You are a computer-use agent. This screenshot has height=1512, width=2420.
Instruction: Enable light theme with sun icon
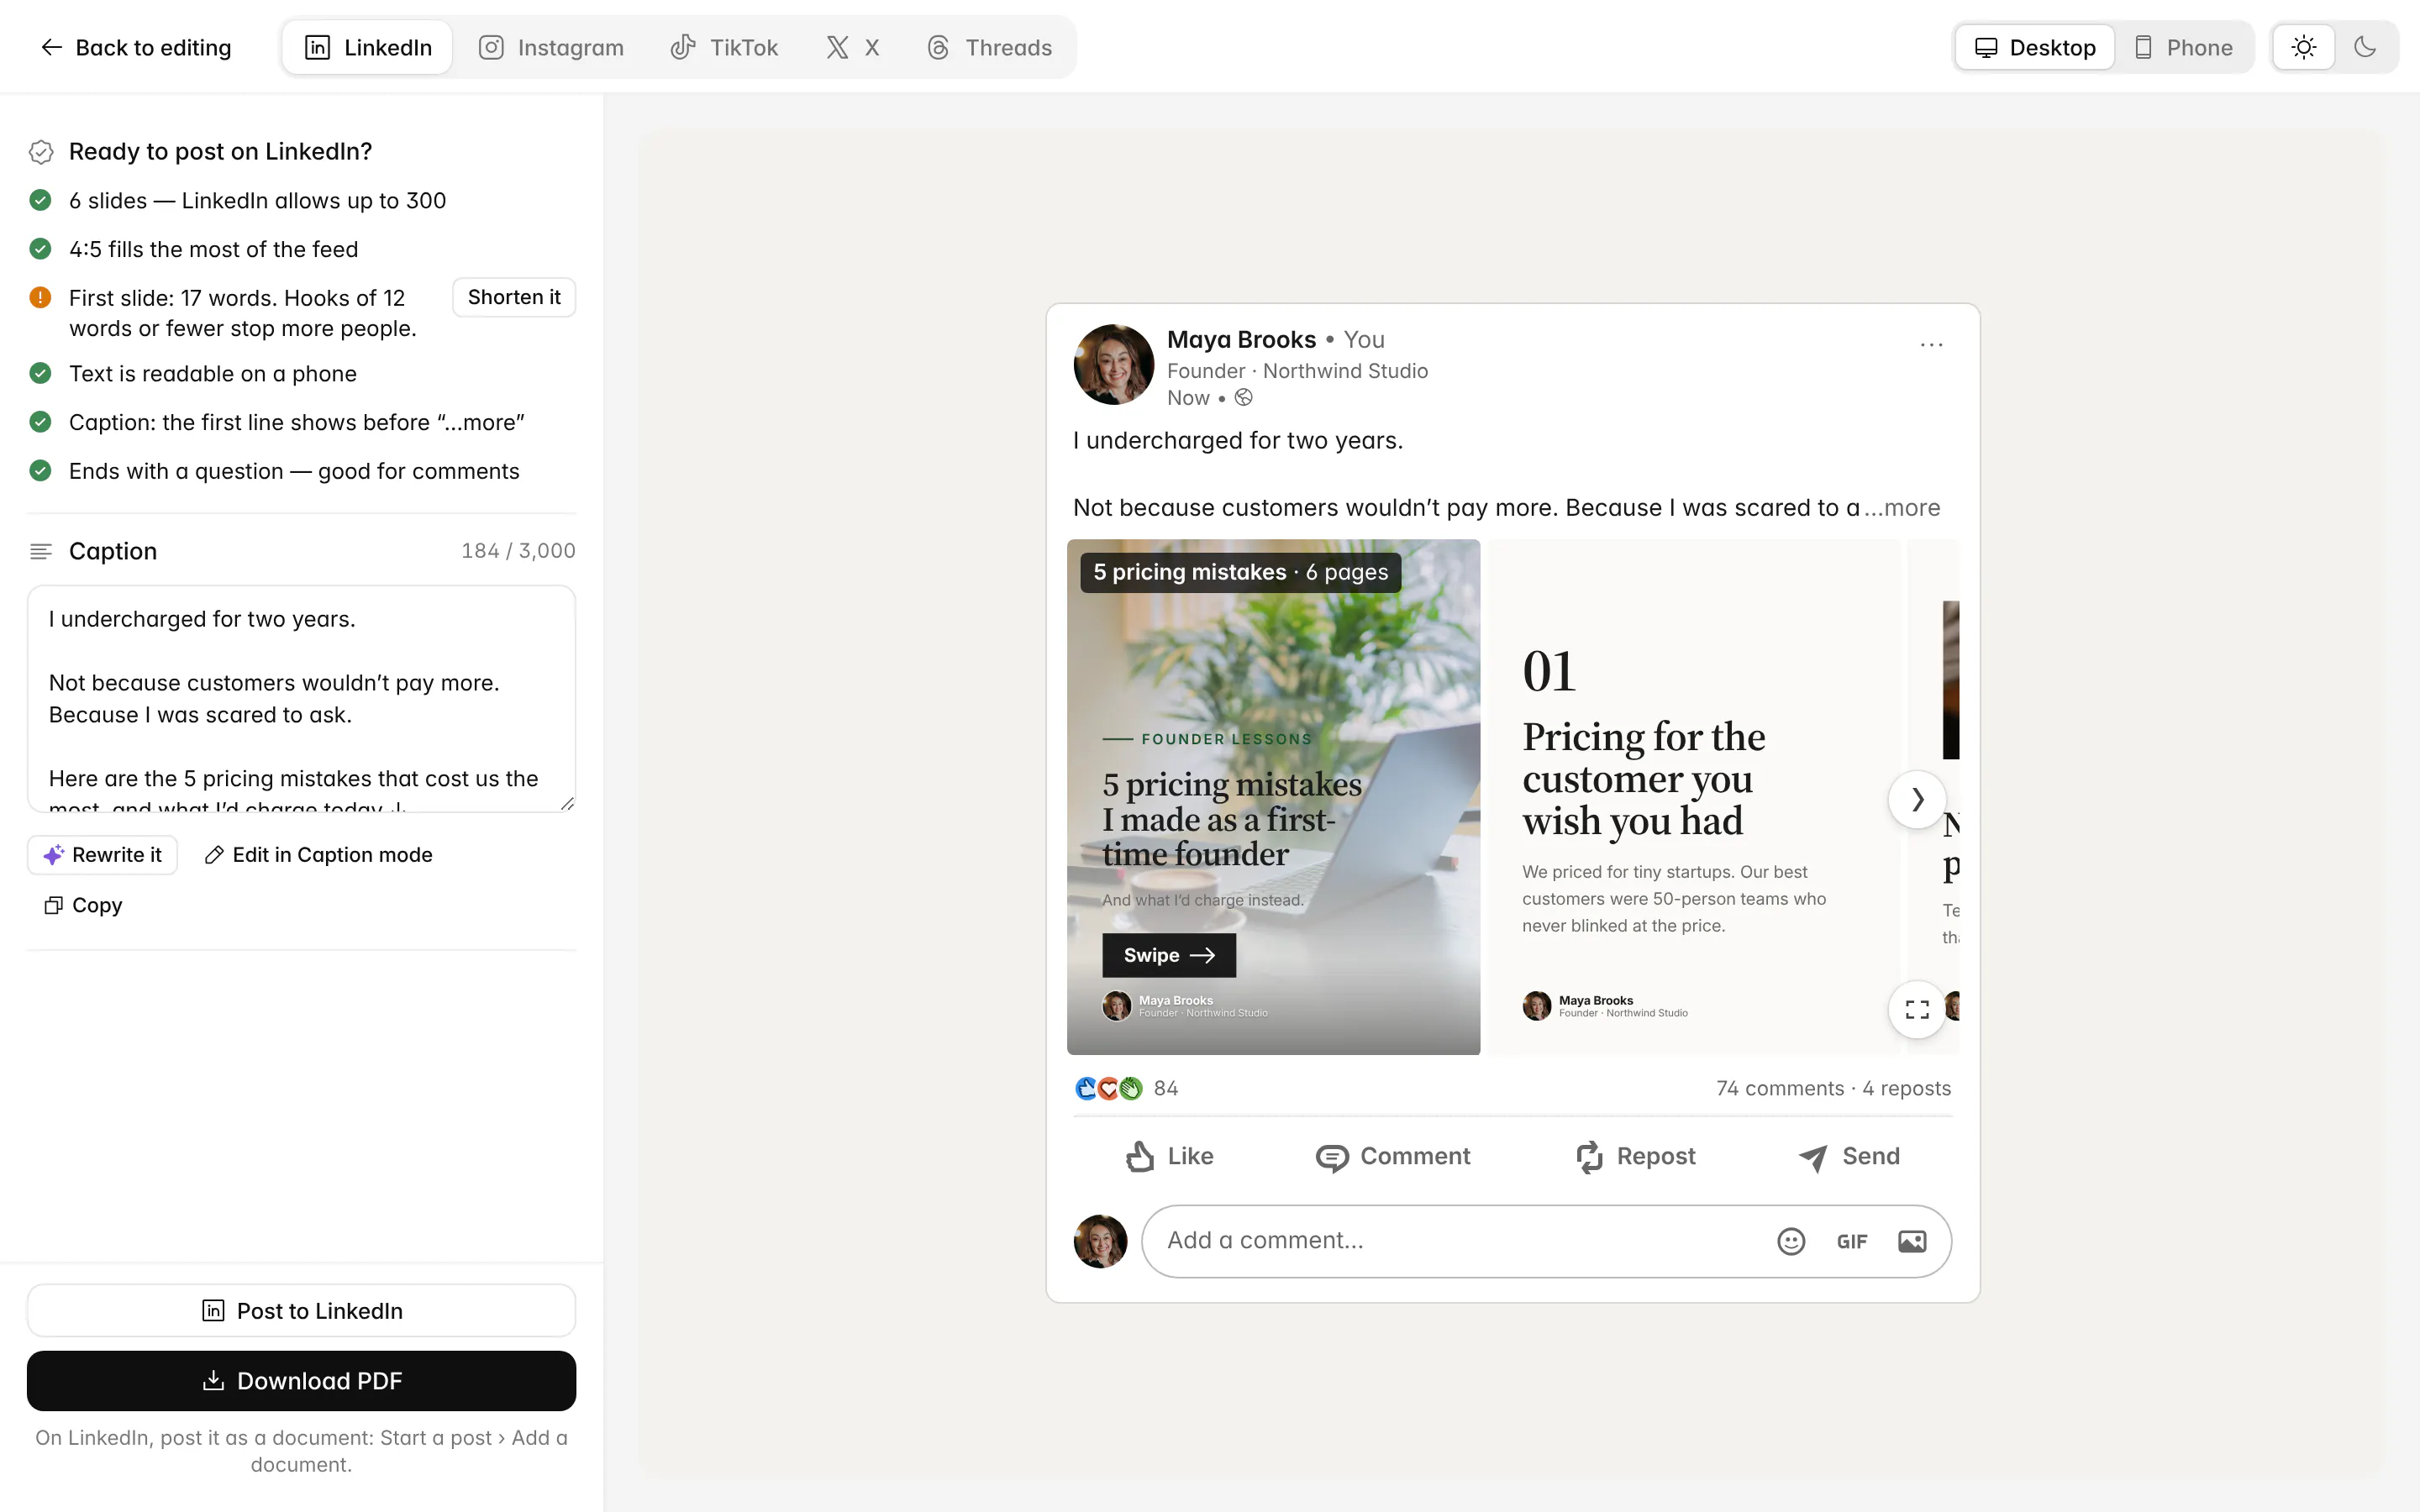point(2304,47)
